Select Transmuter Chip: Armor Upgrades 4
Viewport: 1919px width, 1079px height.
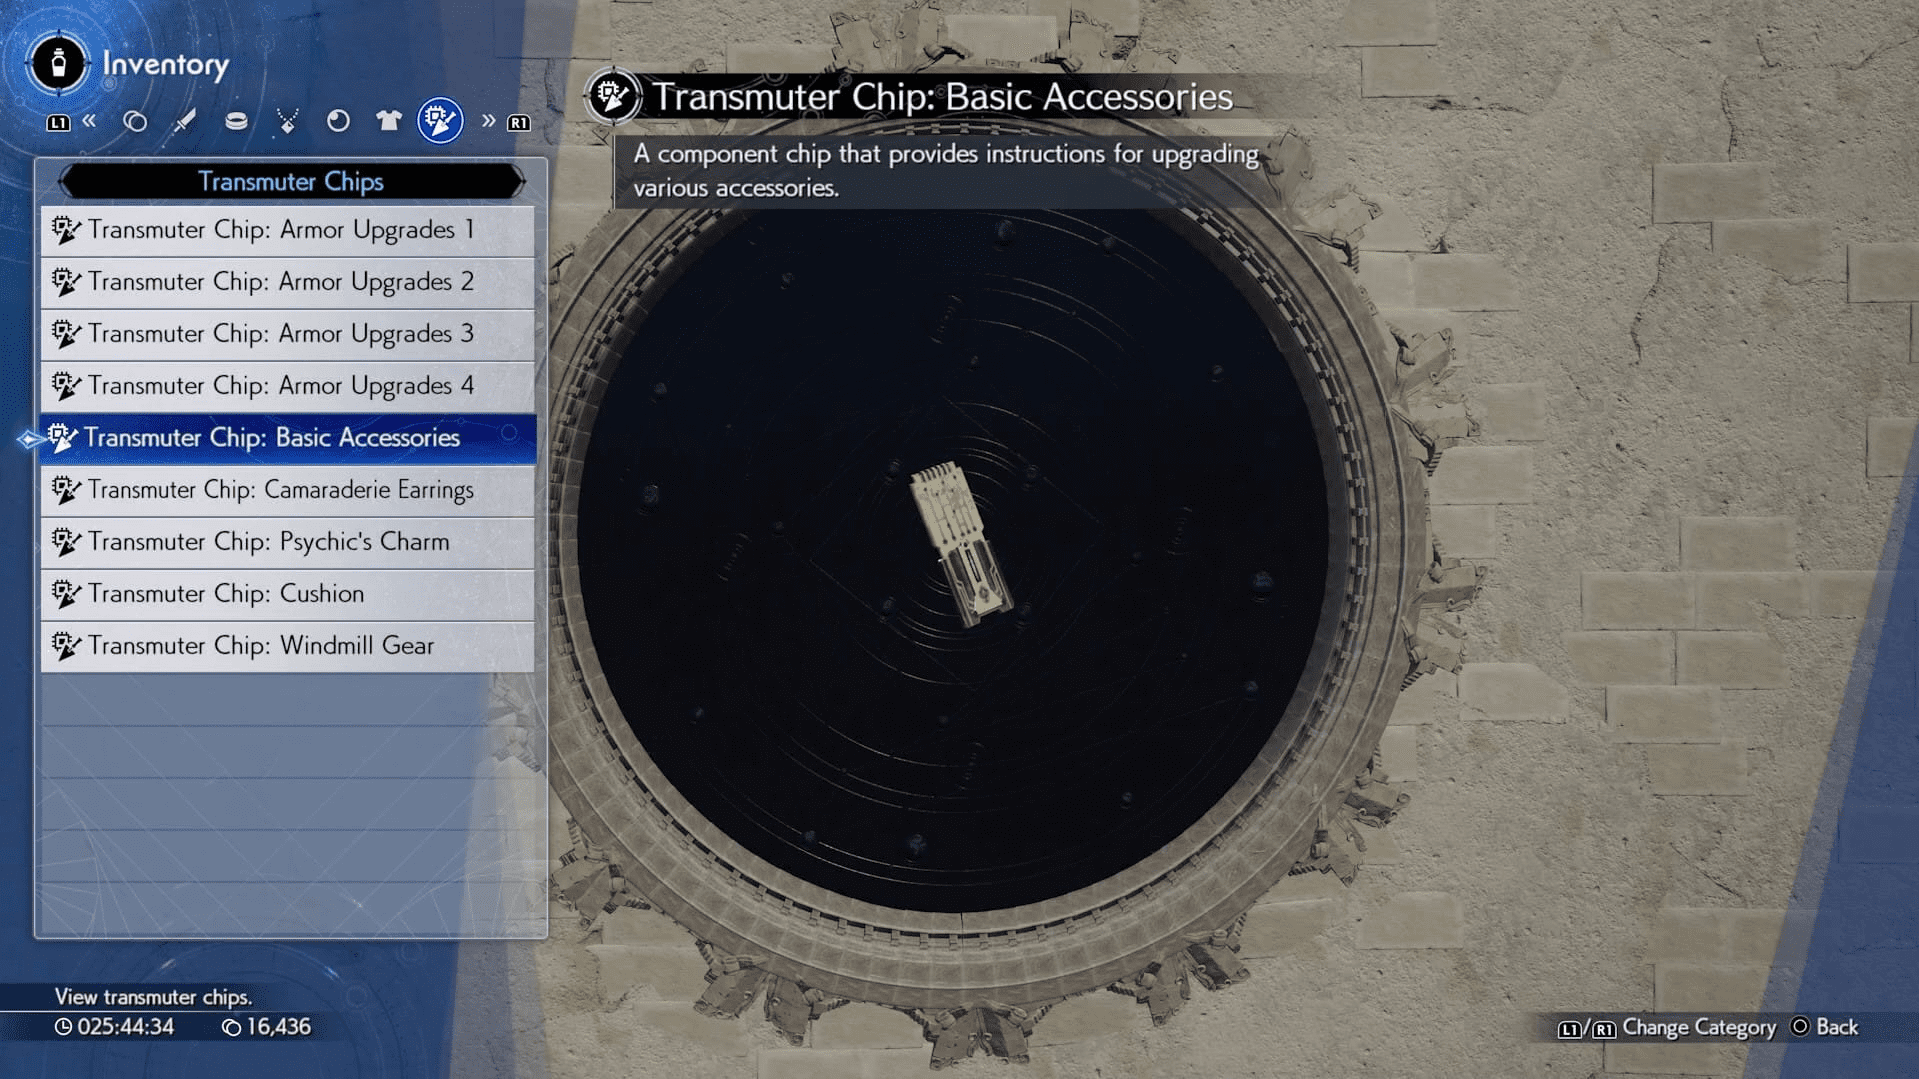(288, 386)
